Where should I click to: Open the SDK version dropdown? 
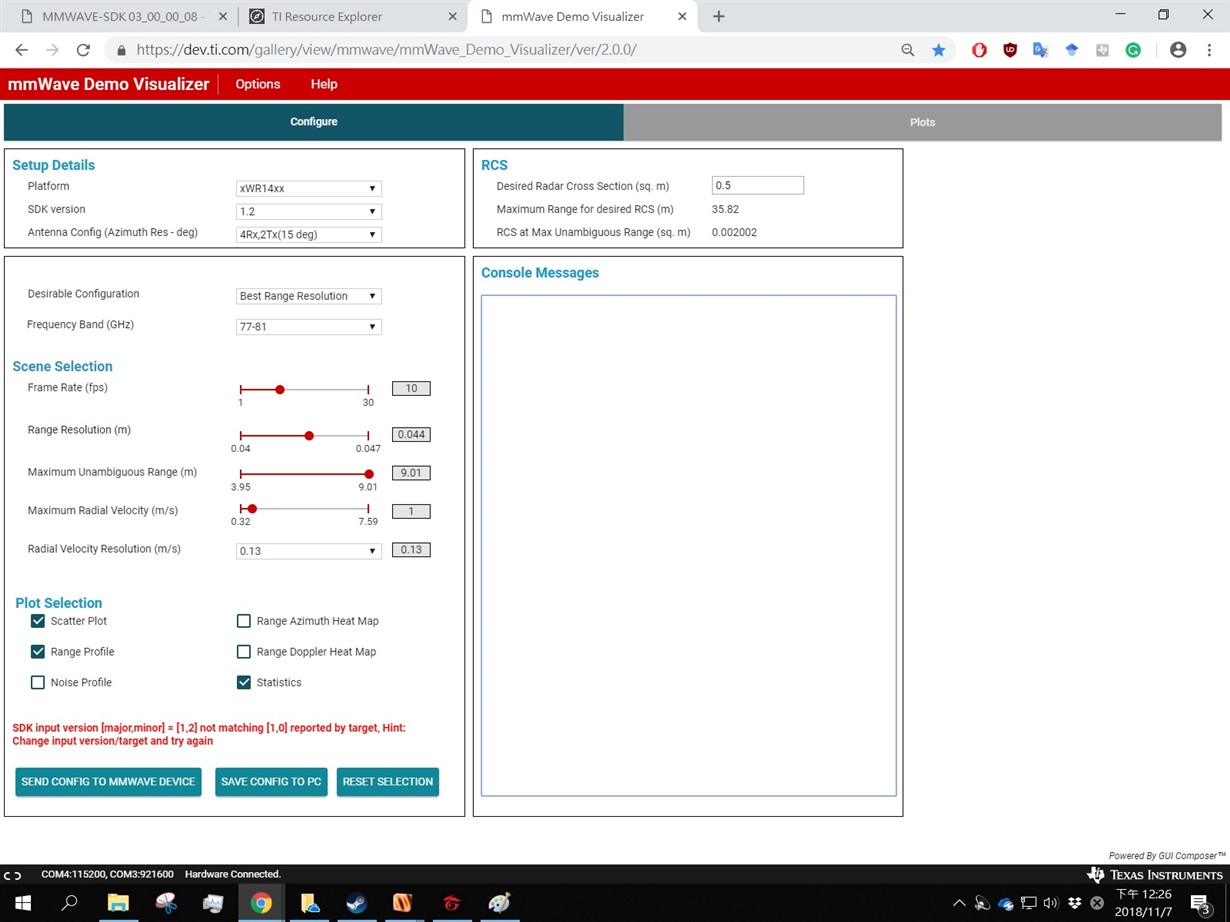click(309, 211)
